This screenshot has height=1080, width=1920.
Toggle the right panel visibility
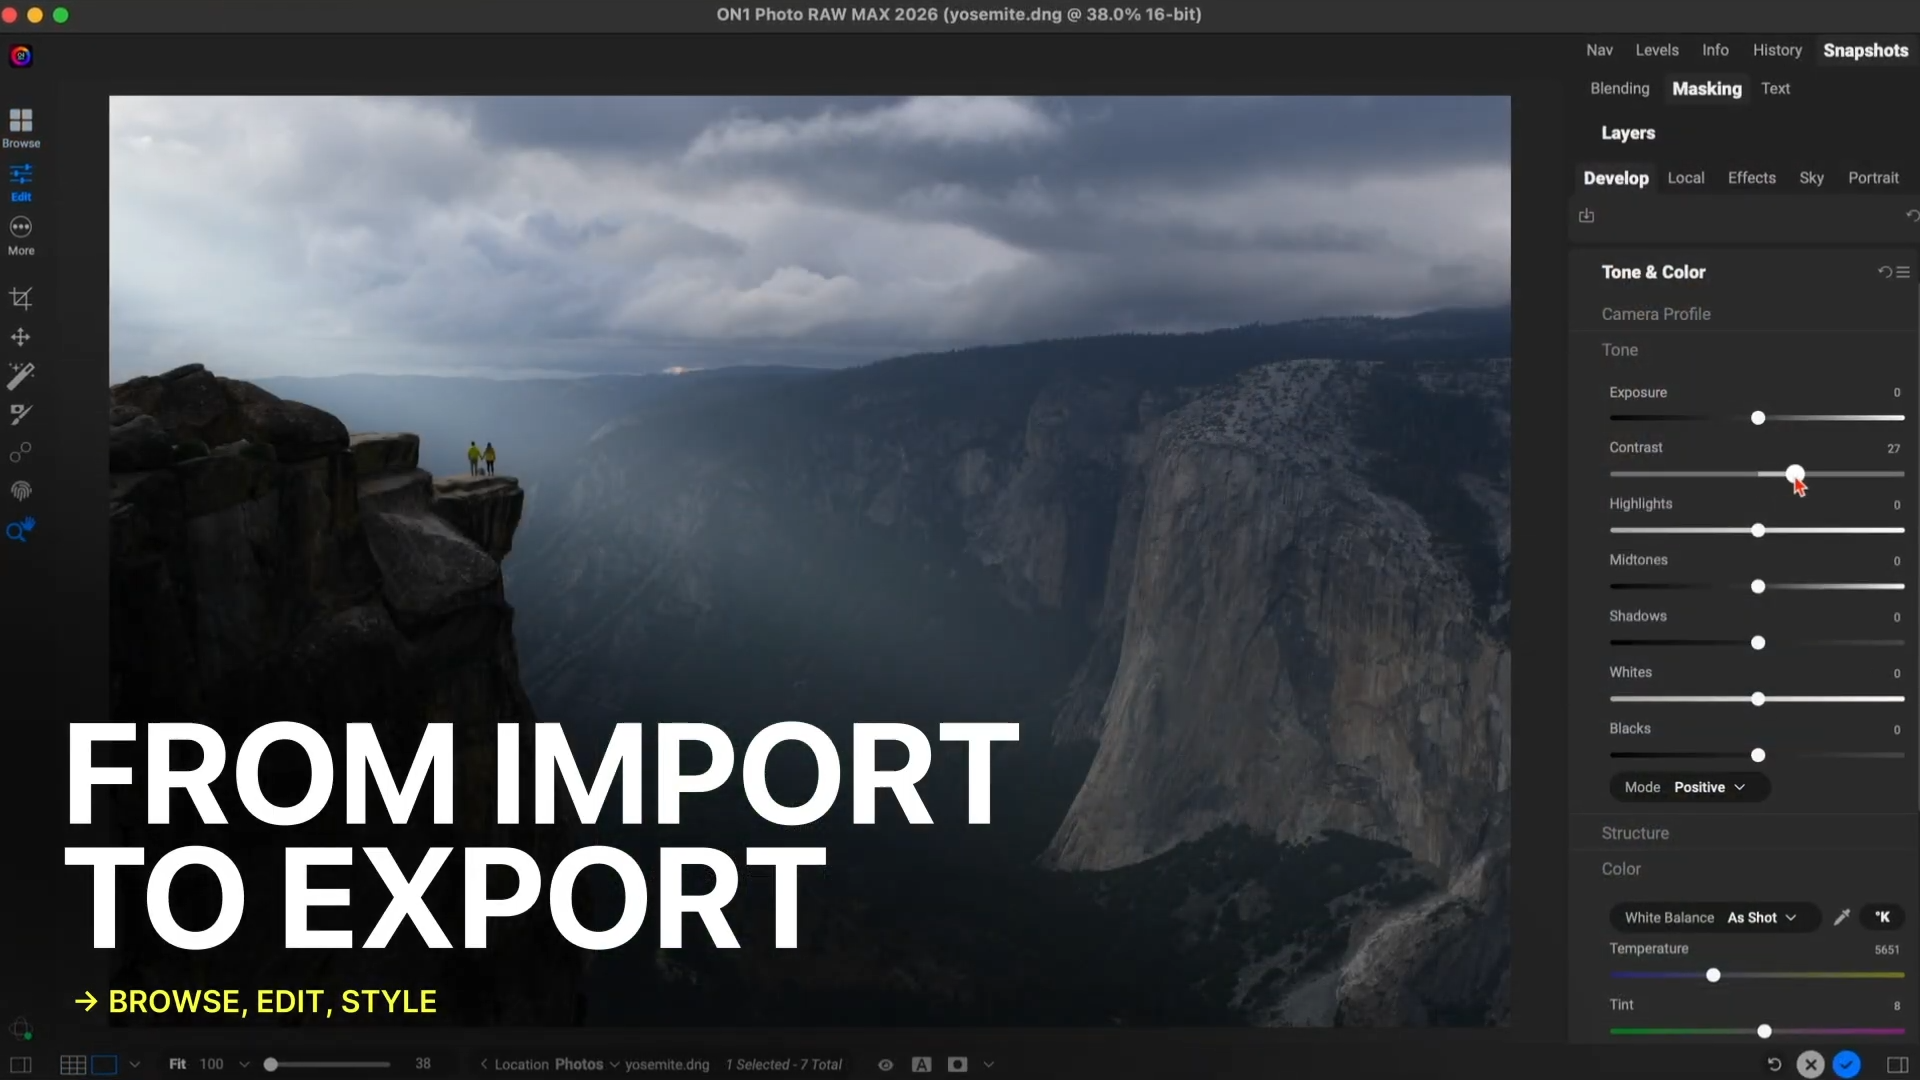1897,1064
